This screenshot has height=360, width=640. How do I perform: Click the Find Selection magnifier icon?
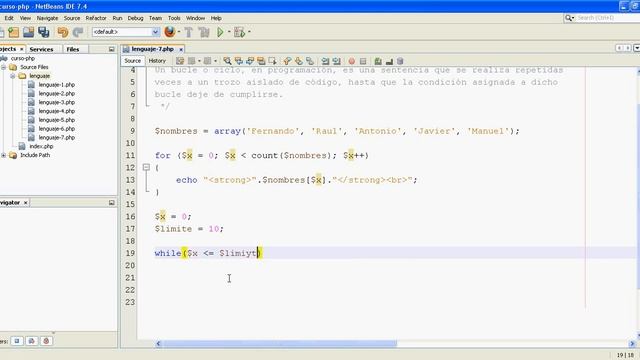[x=227, y=61]
